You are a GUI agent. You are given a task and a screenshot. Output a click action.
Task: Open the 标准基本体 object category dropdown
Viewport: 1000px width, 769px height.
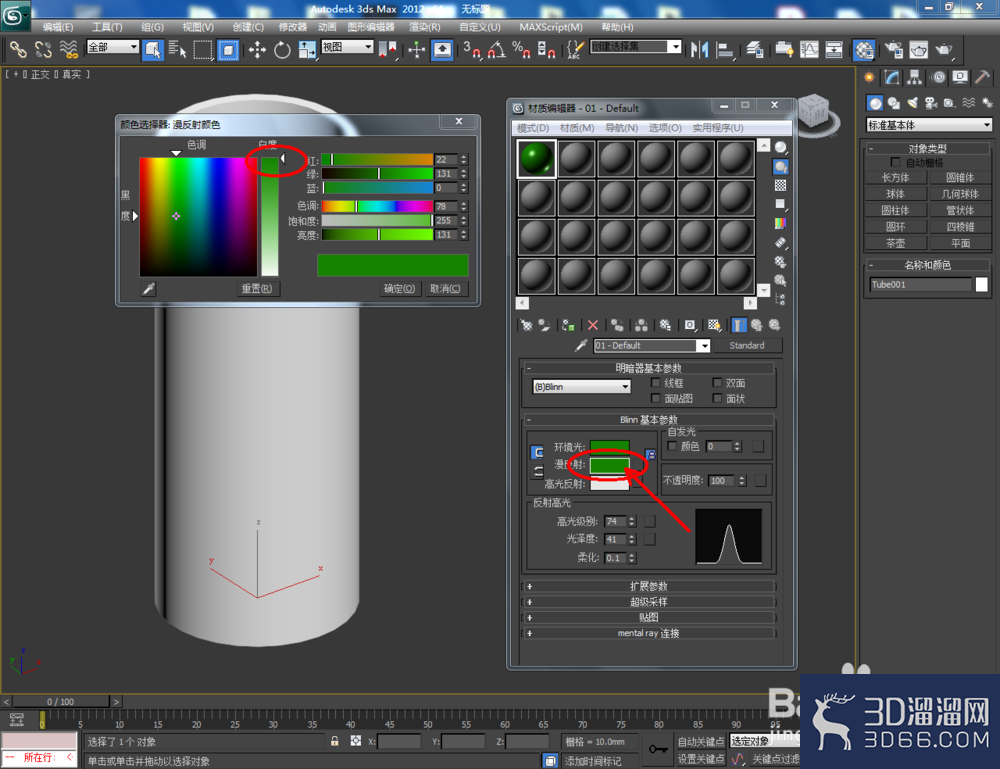(929, 125)
